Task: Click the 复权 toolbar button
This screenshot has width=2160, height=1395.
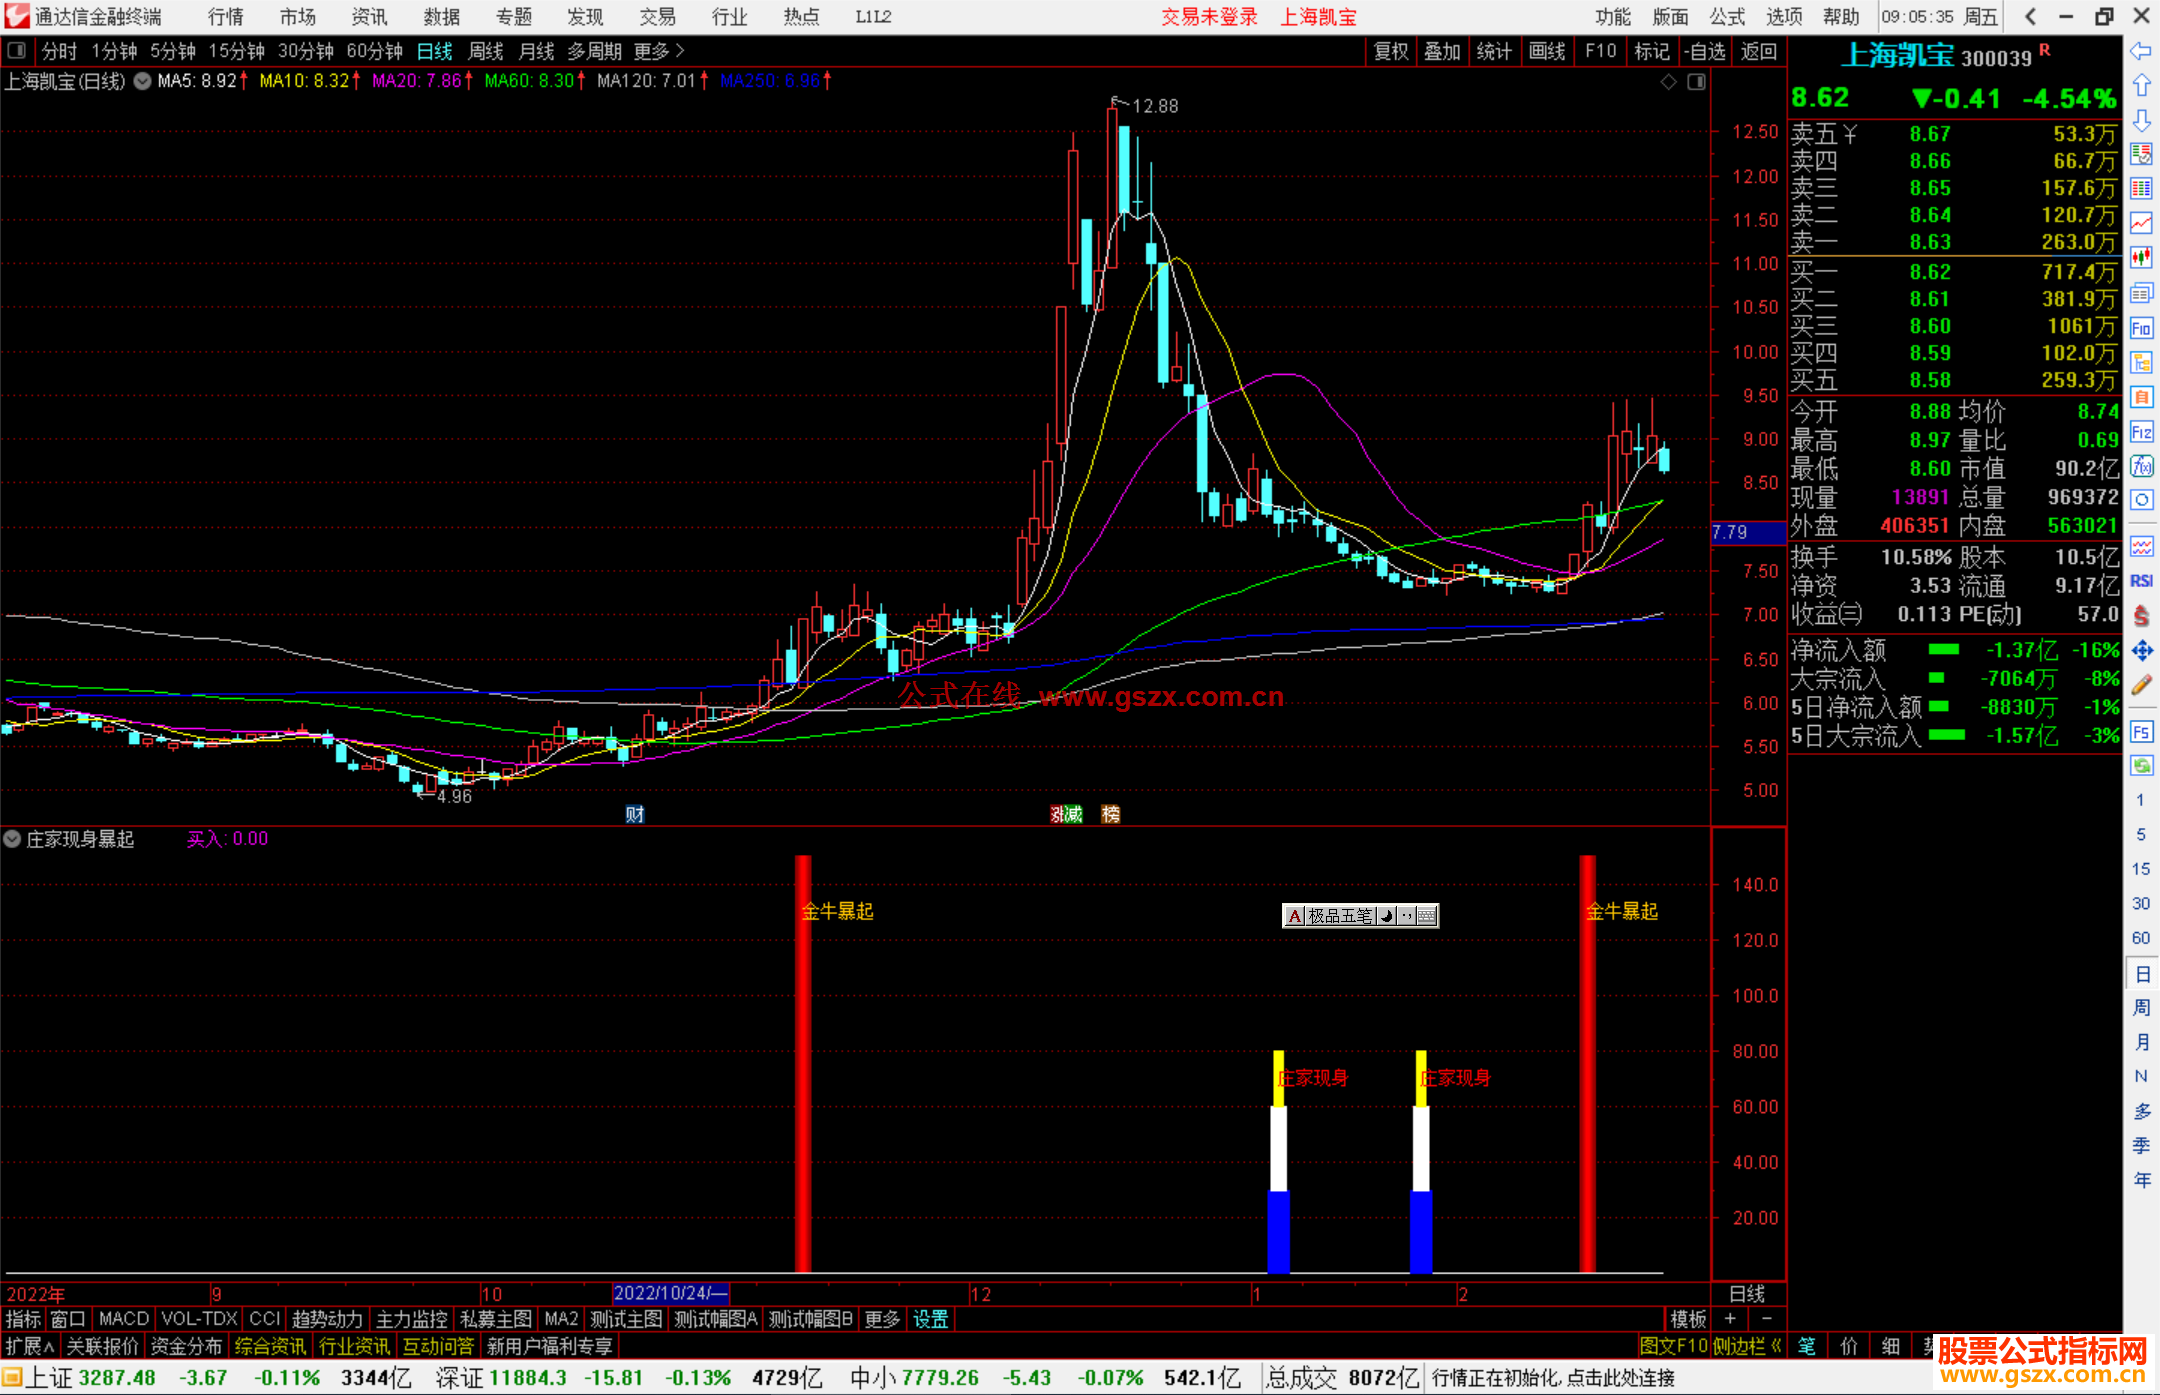Action: point(1391,51)
